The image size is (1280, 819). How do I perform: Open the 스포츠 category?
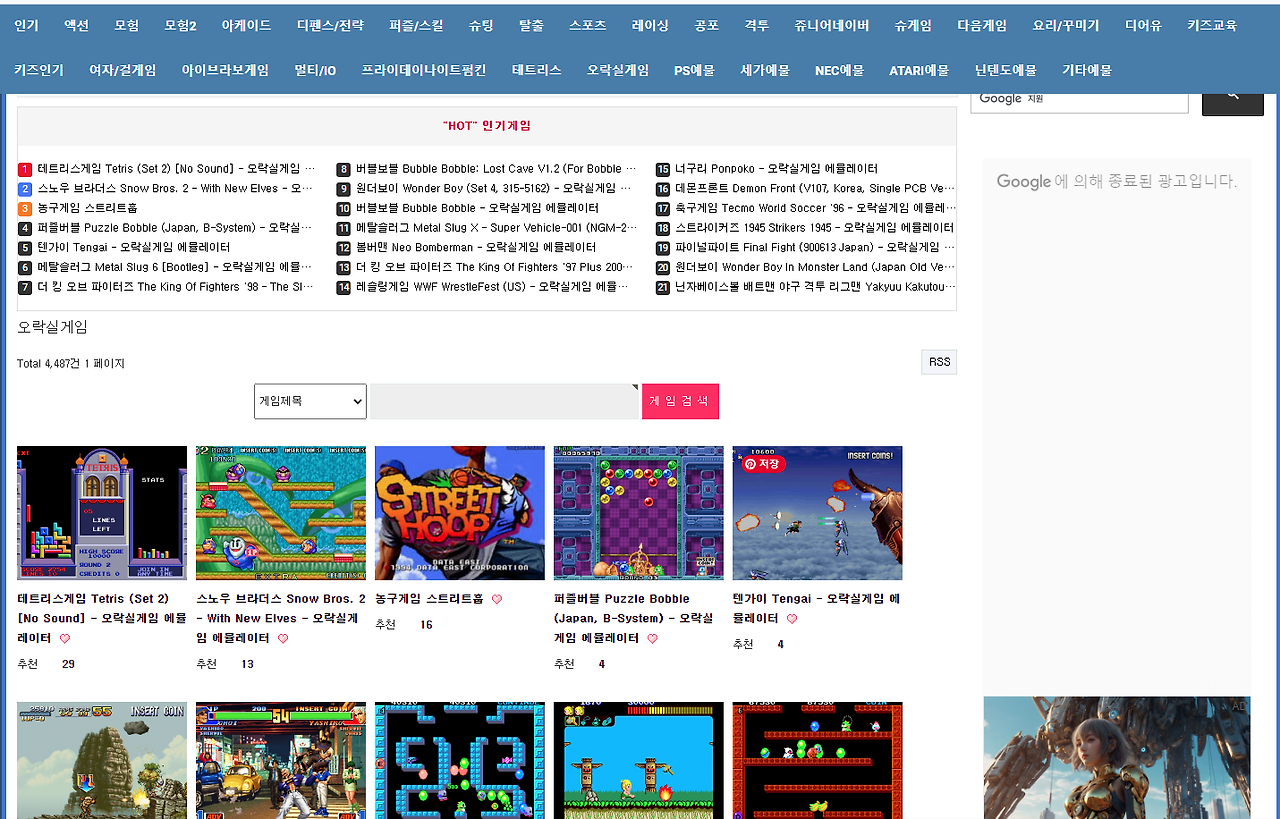(x=588, y=26)
